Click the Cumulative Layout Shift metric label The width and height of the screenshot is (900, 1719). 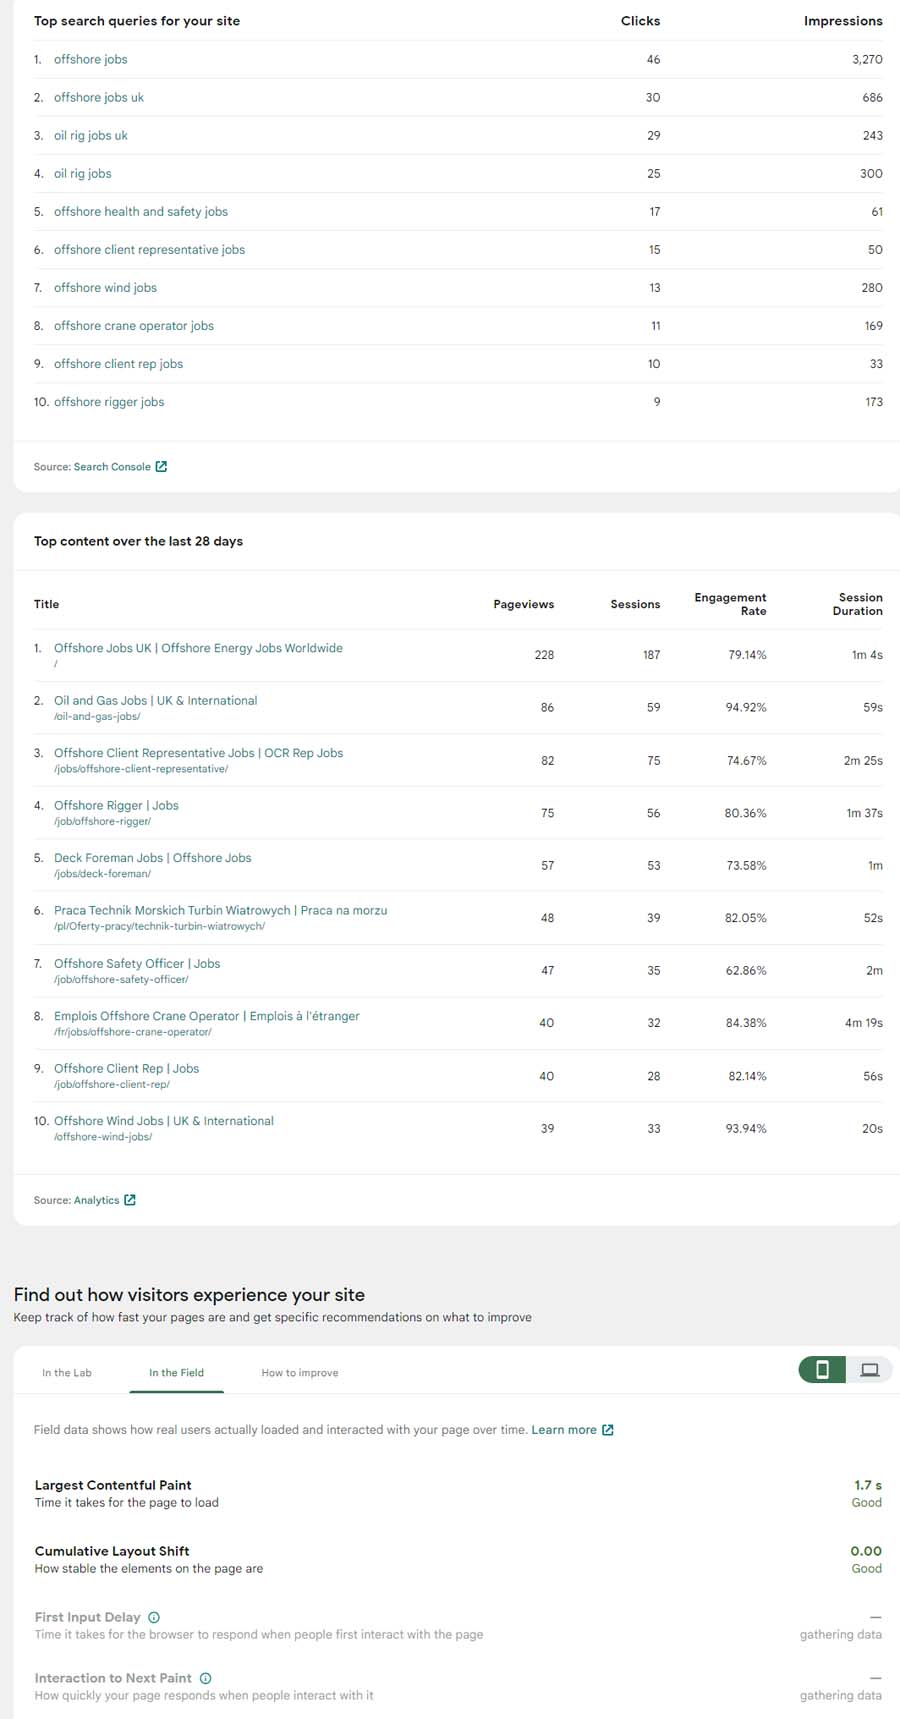[112, 1551]
